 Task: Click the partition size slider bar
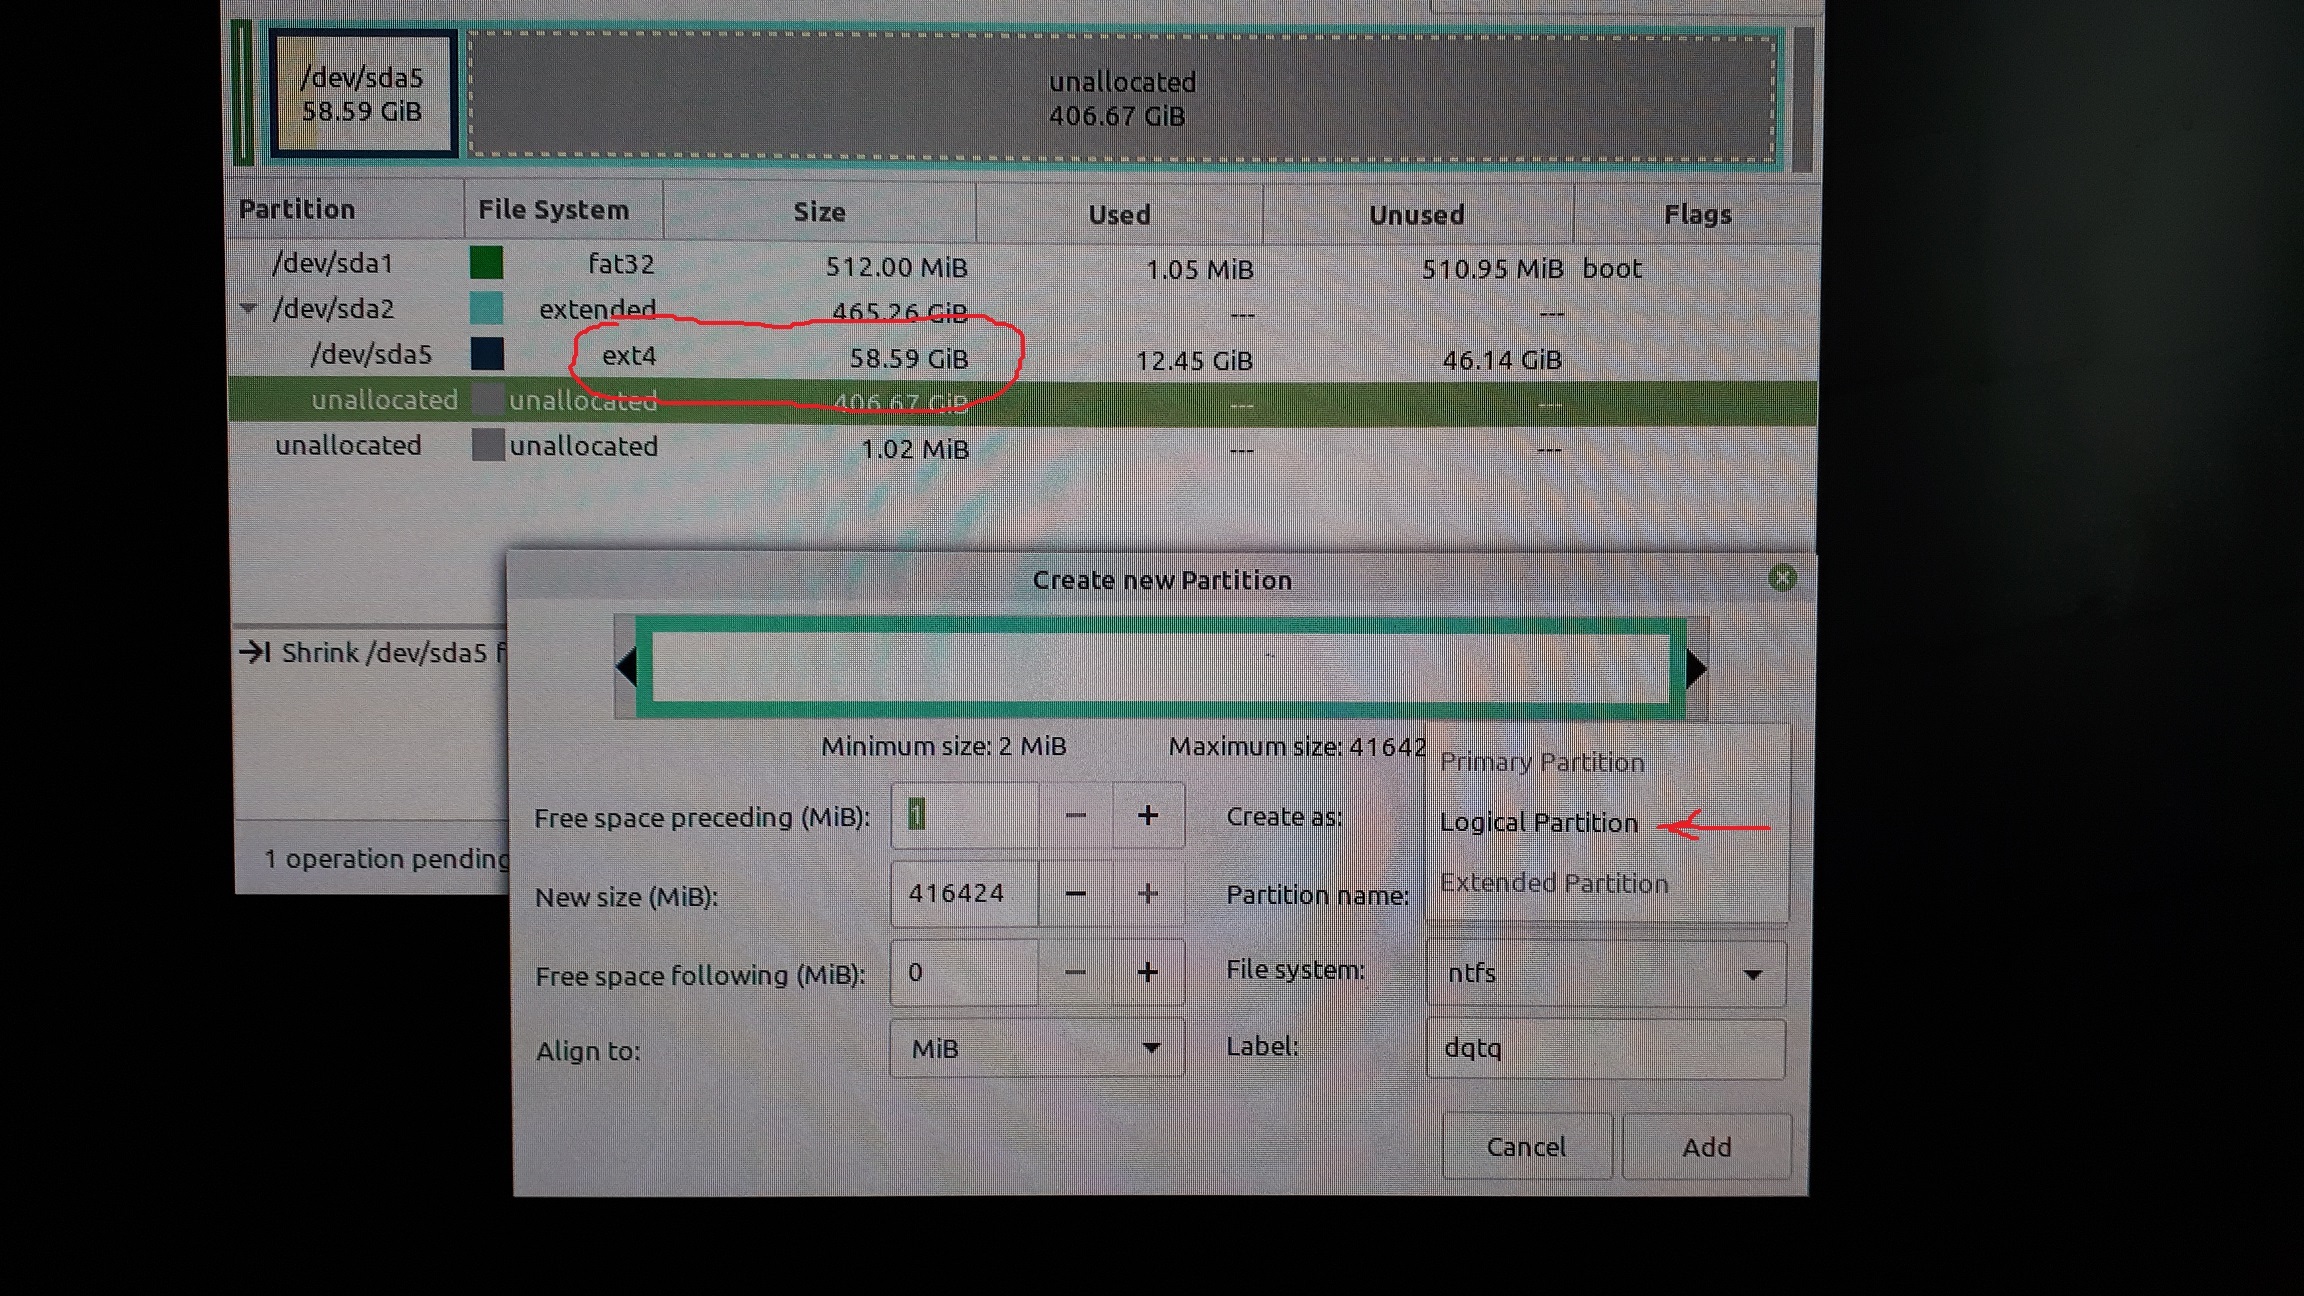tap(1160, 668)
